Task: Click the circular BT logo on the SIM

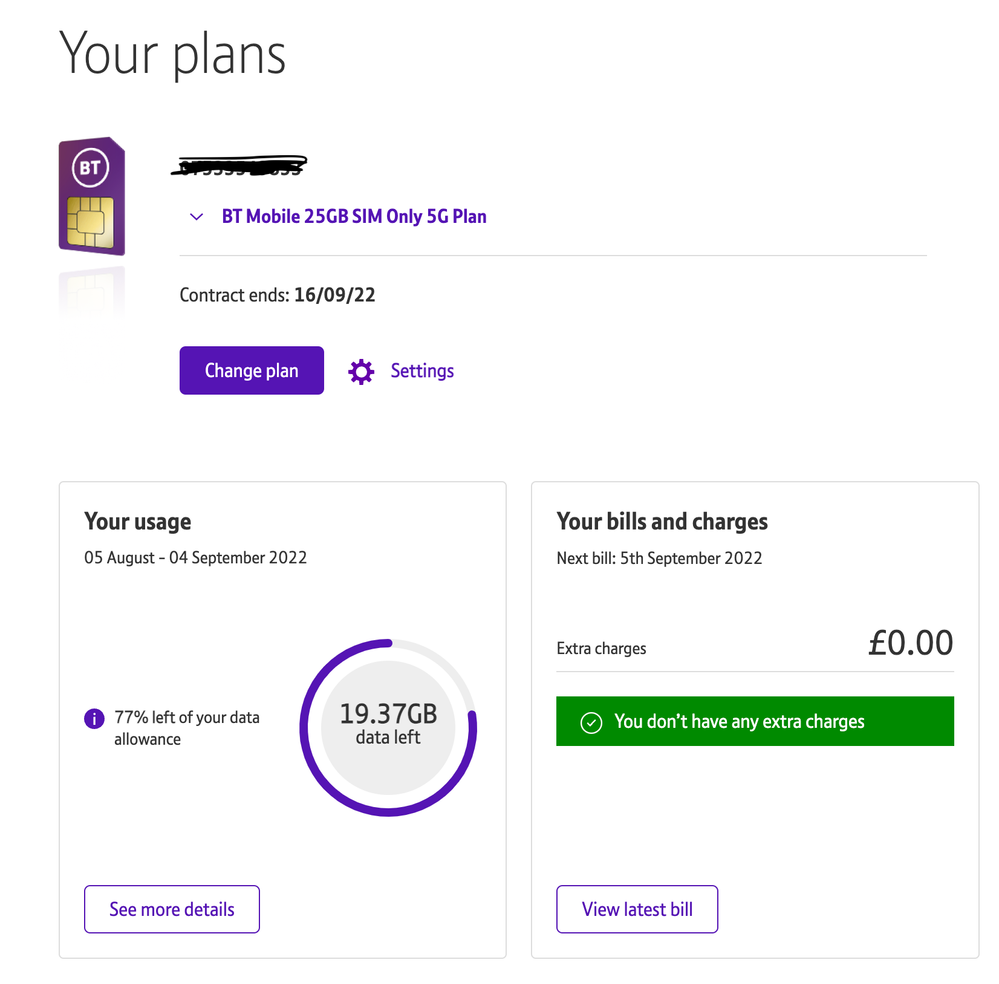Action: 90,168
